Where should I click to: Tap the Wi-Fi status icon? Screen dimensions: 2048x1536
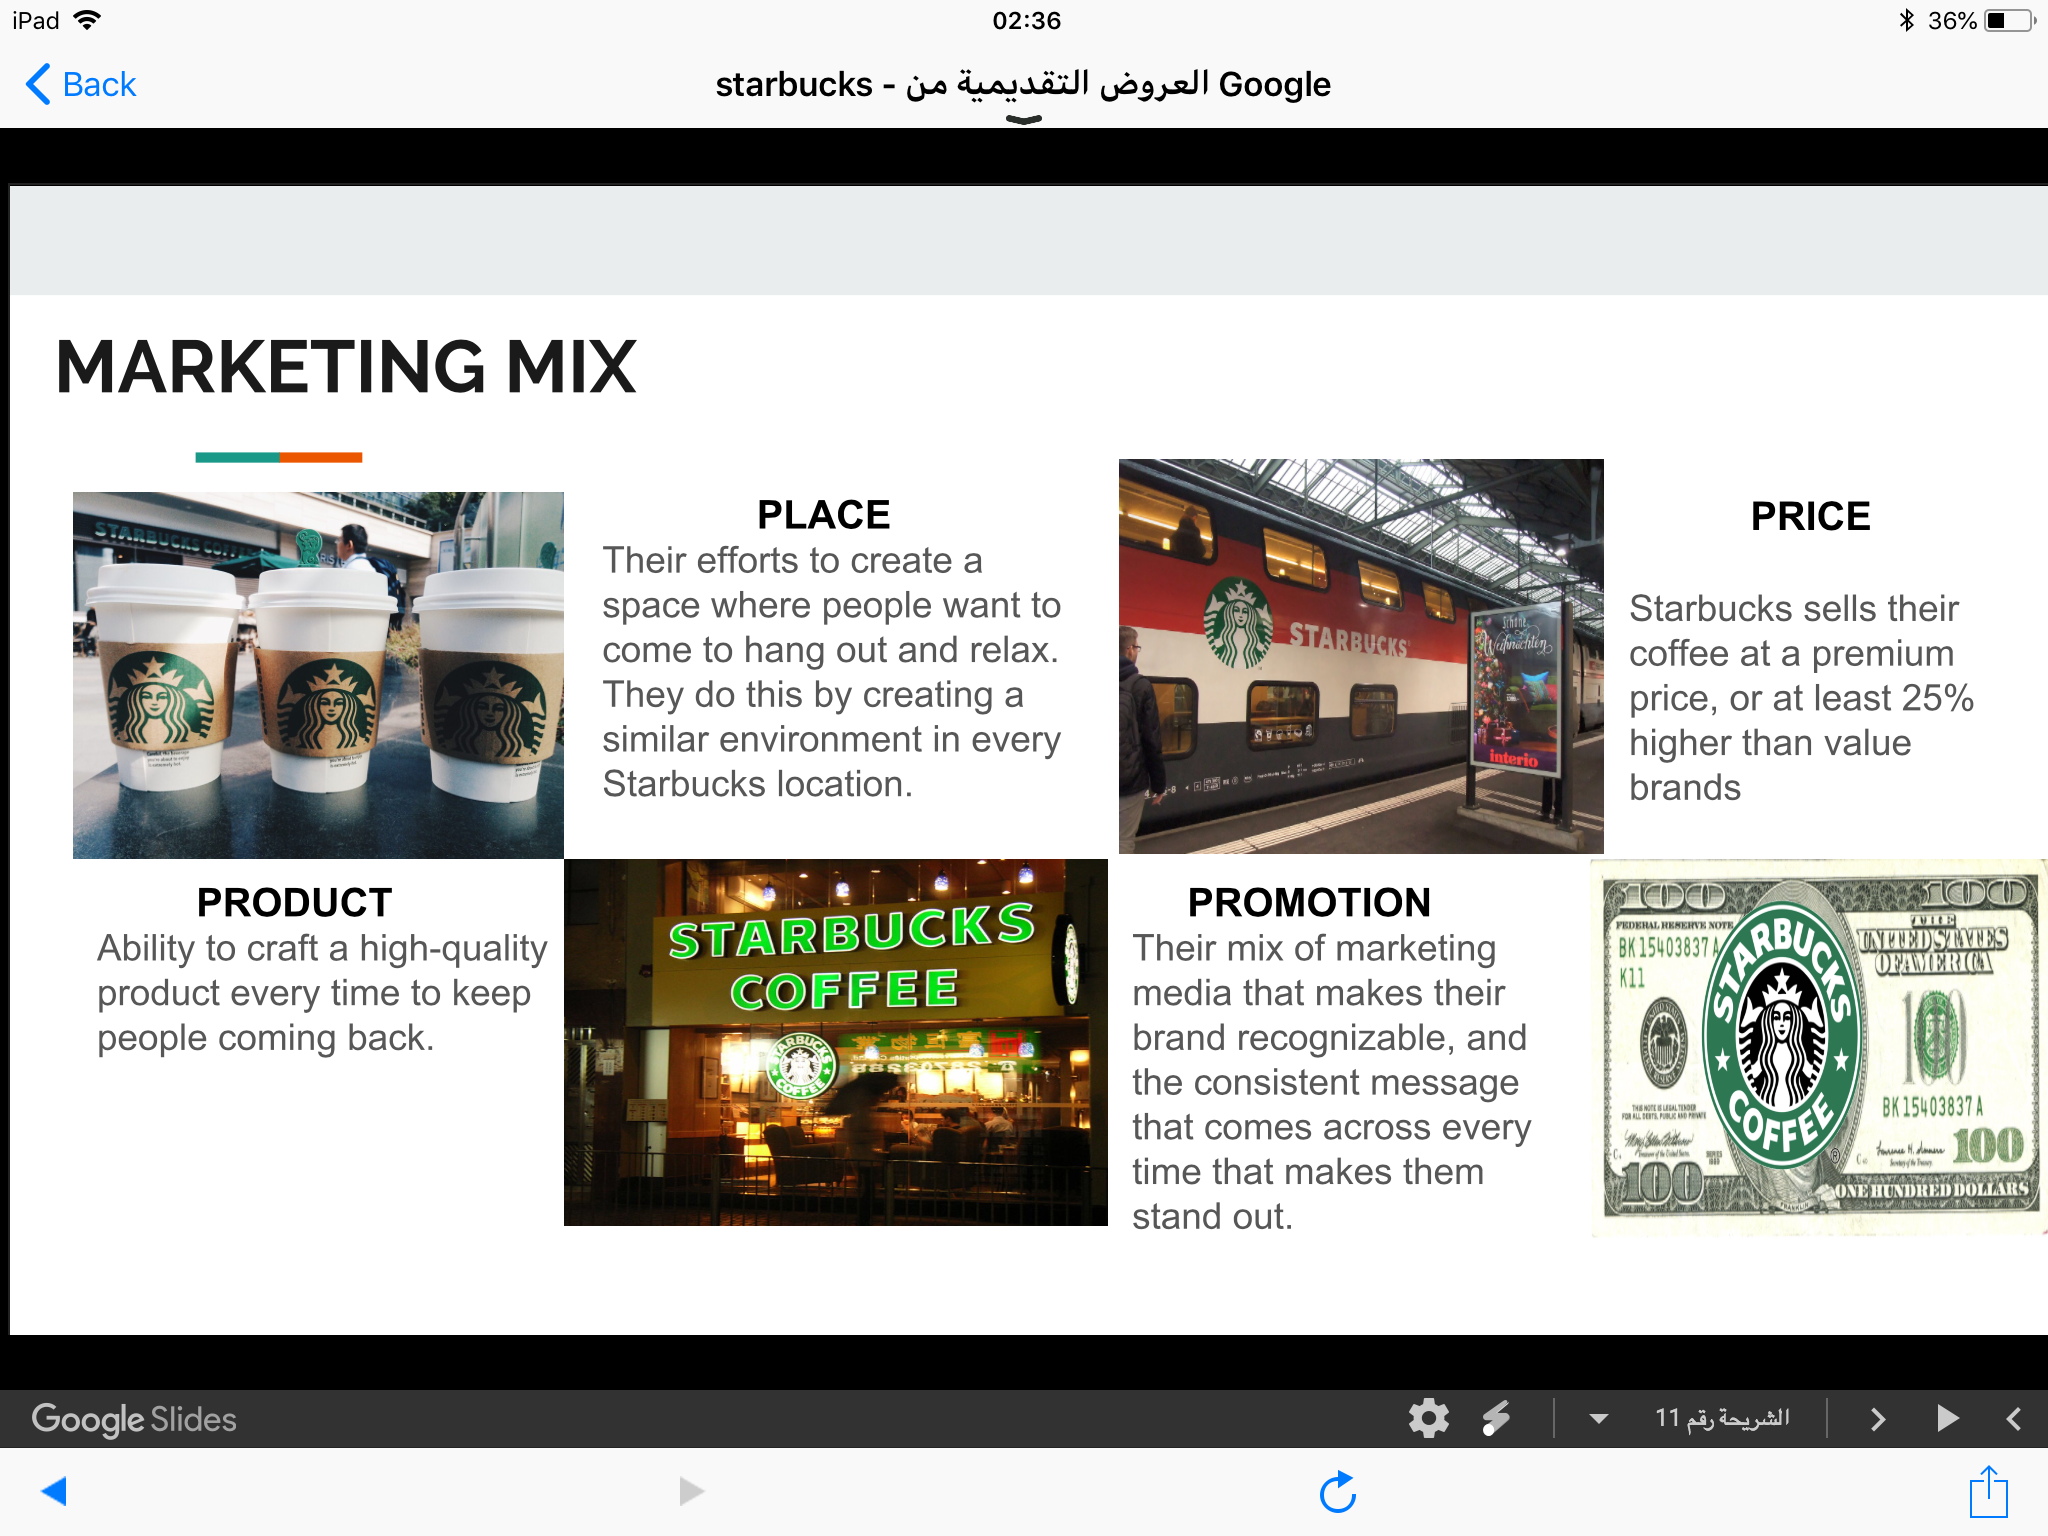[88, 20]
